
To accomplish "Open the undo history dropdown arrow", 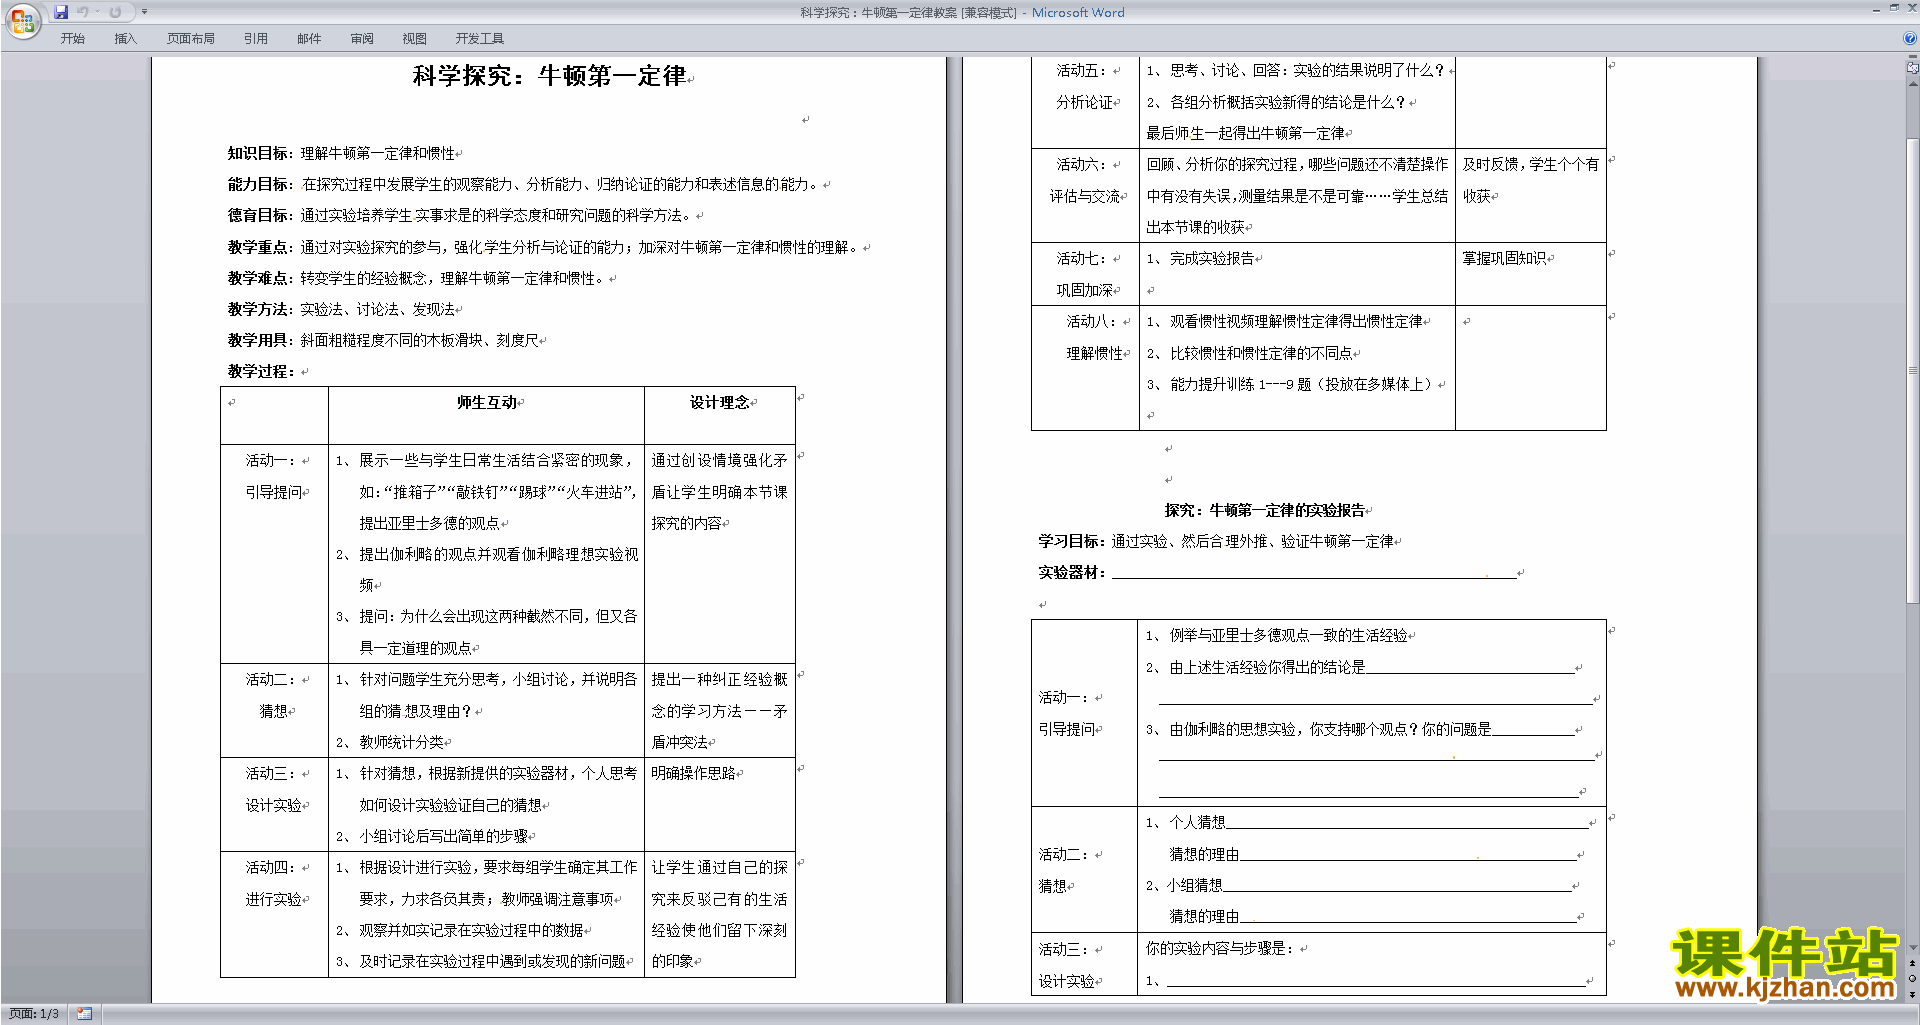I will [x=98, y=12].
